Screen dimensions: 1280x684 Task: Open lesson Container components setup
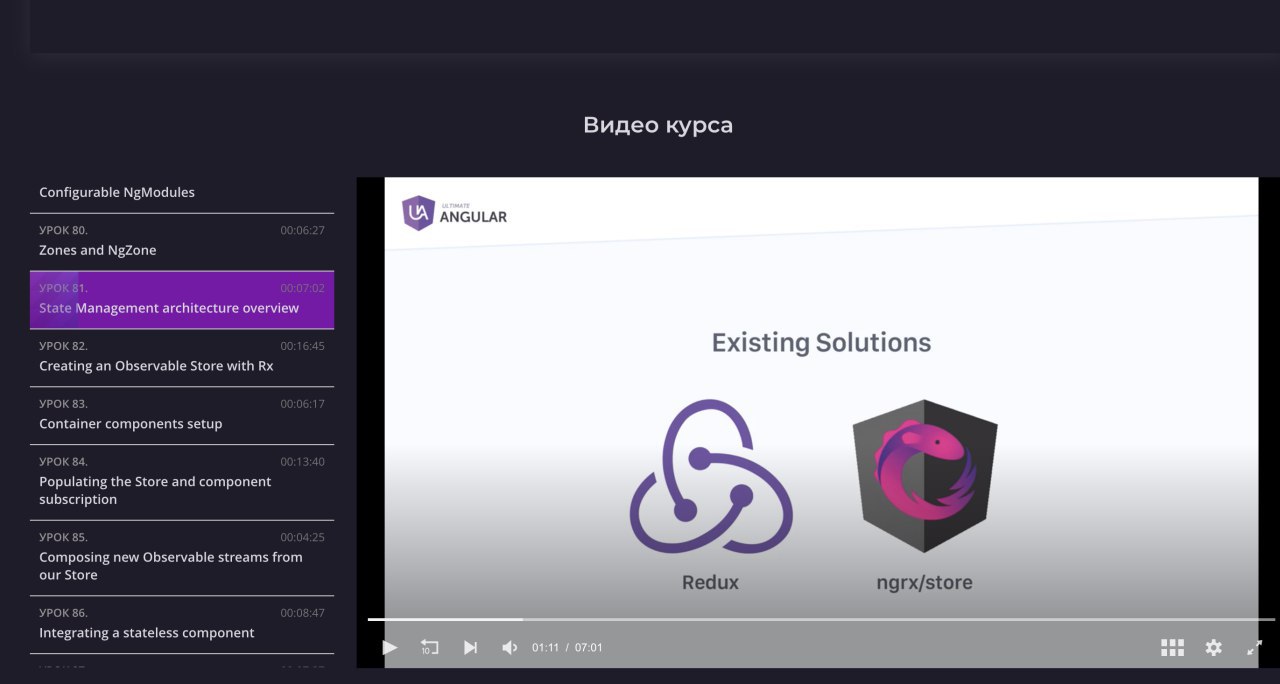click(182, 415)
